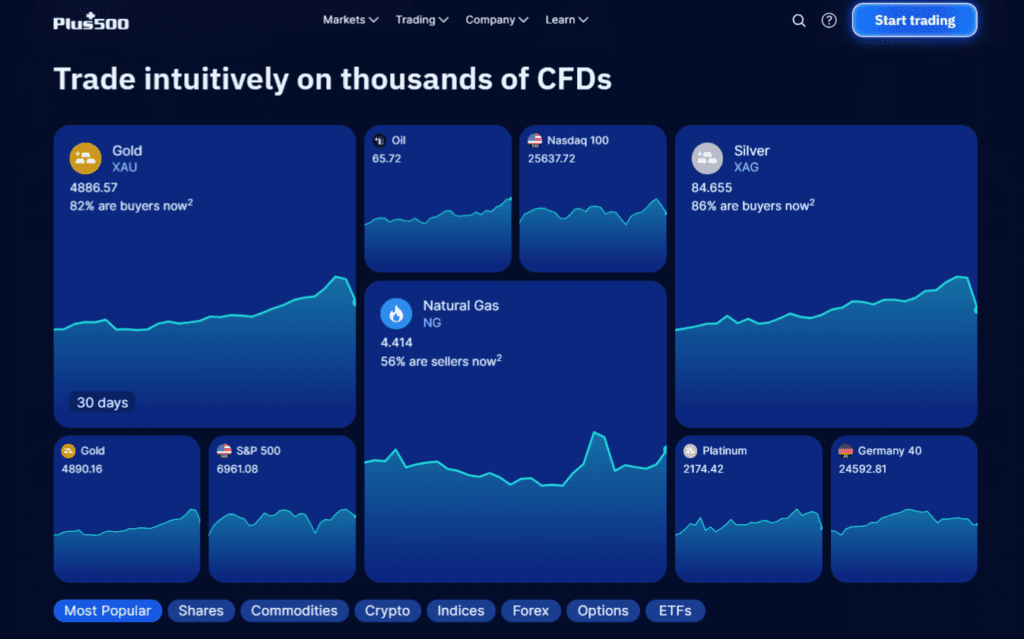
Task: Expand the Trading dropdown menu
Action: point(421,20)
